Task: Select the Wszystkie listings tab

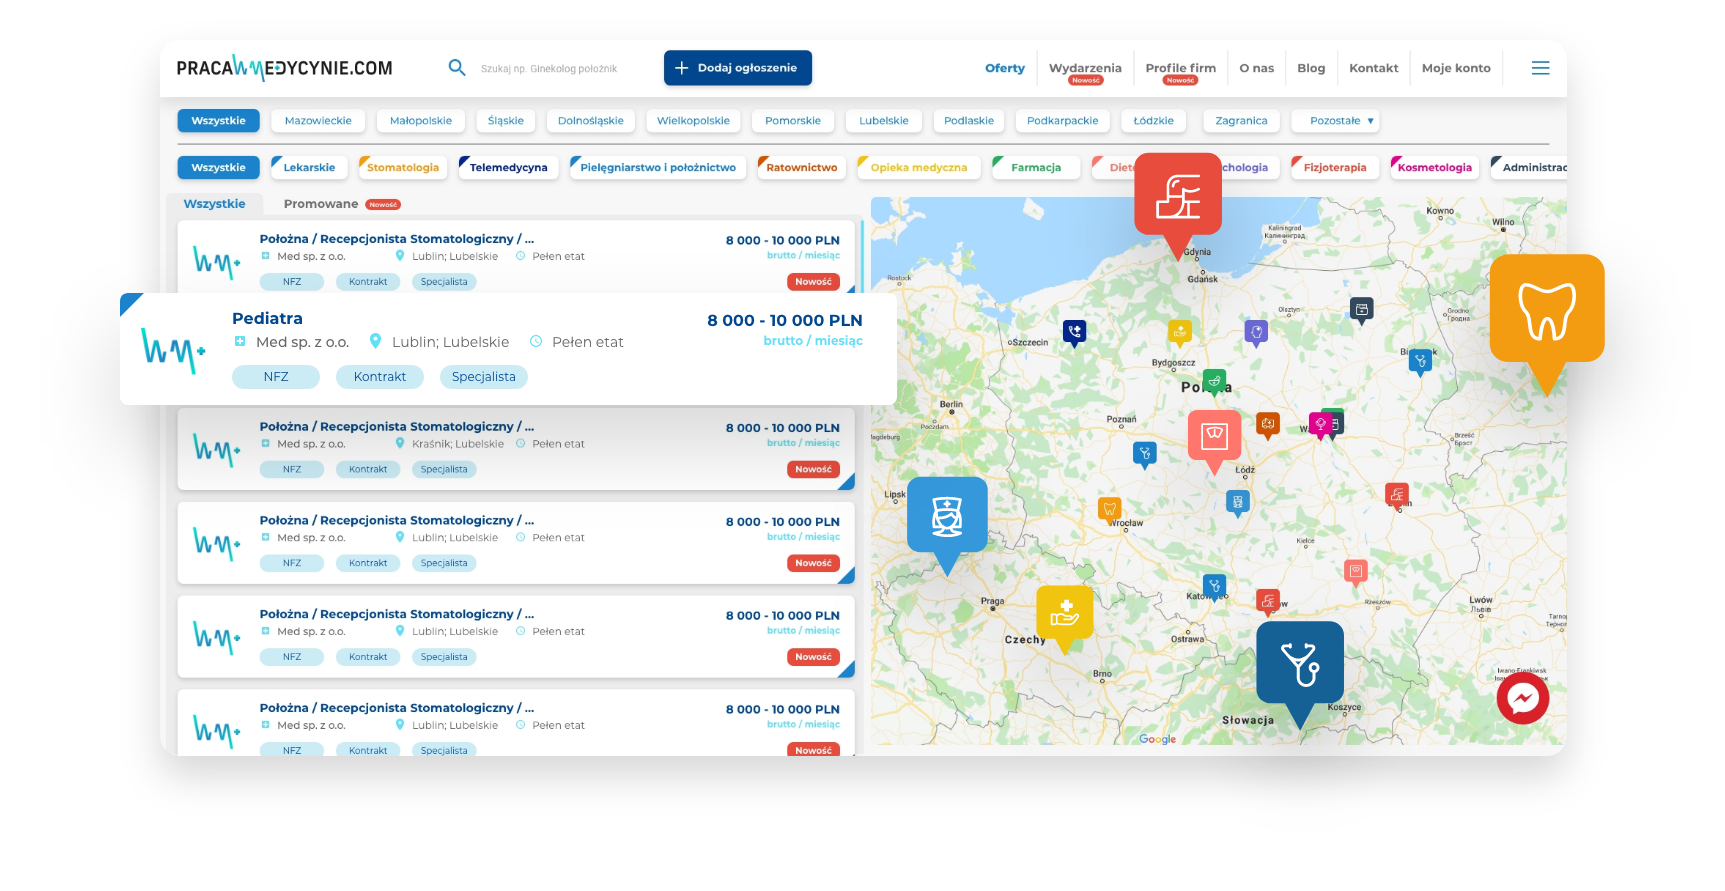Action: tap(214, 204)
